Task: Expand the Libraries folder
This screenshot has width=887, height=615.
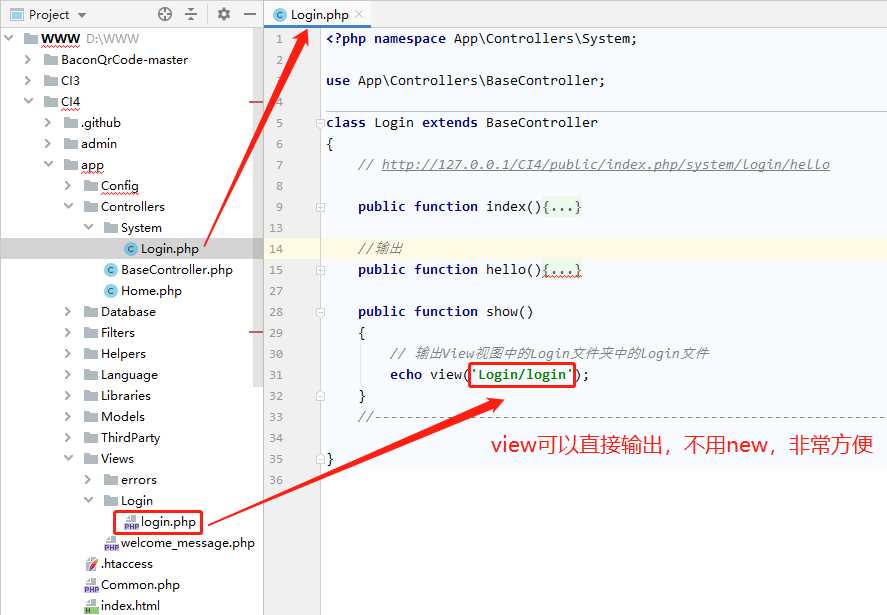Action: tap(68, 395)
